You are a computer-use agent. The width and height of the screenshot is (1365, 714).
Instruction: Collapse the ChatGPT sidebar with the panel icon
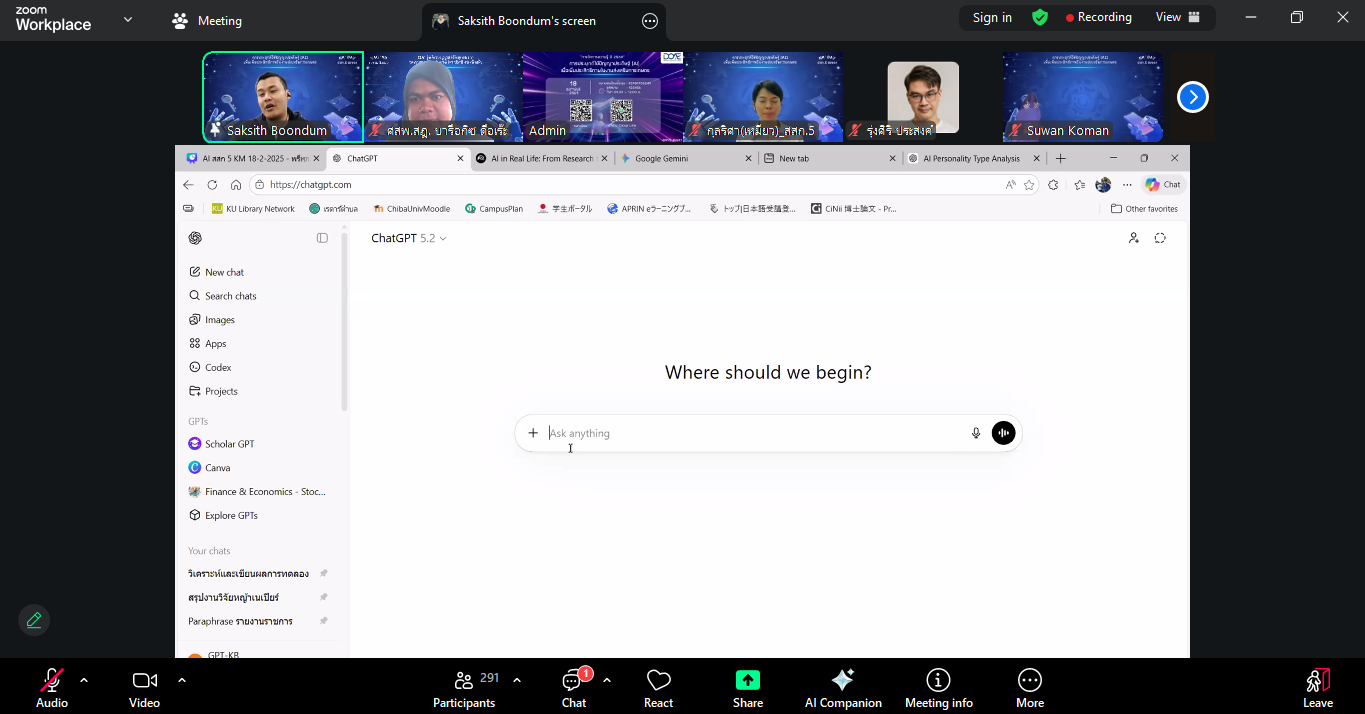point(322,238)
